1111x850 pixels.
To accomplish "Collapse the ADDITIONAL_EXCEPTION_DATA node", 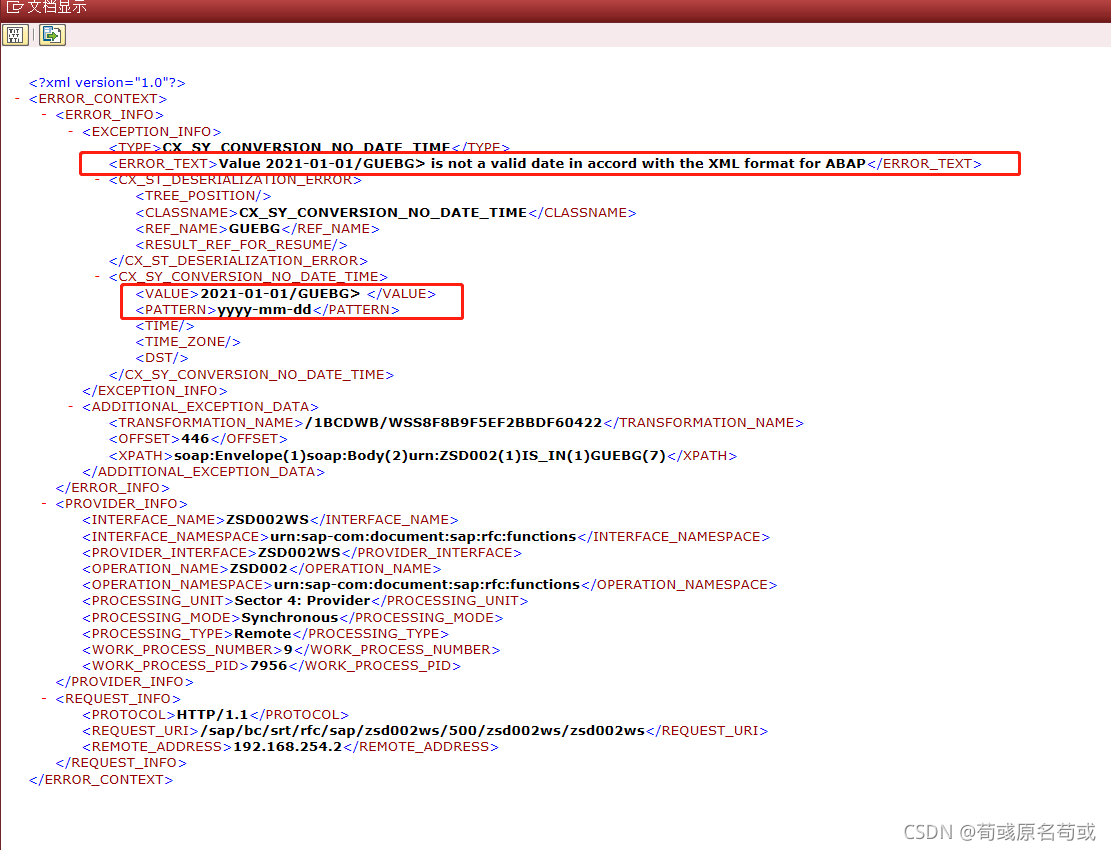I will [70, 406].
